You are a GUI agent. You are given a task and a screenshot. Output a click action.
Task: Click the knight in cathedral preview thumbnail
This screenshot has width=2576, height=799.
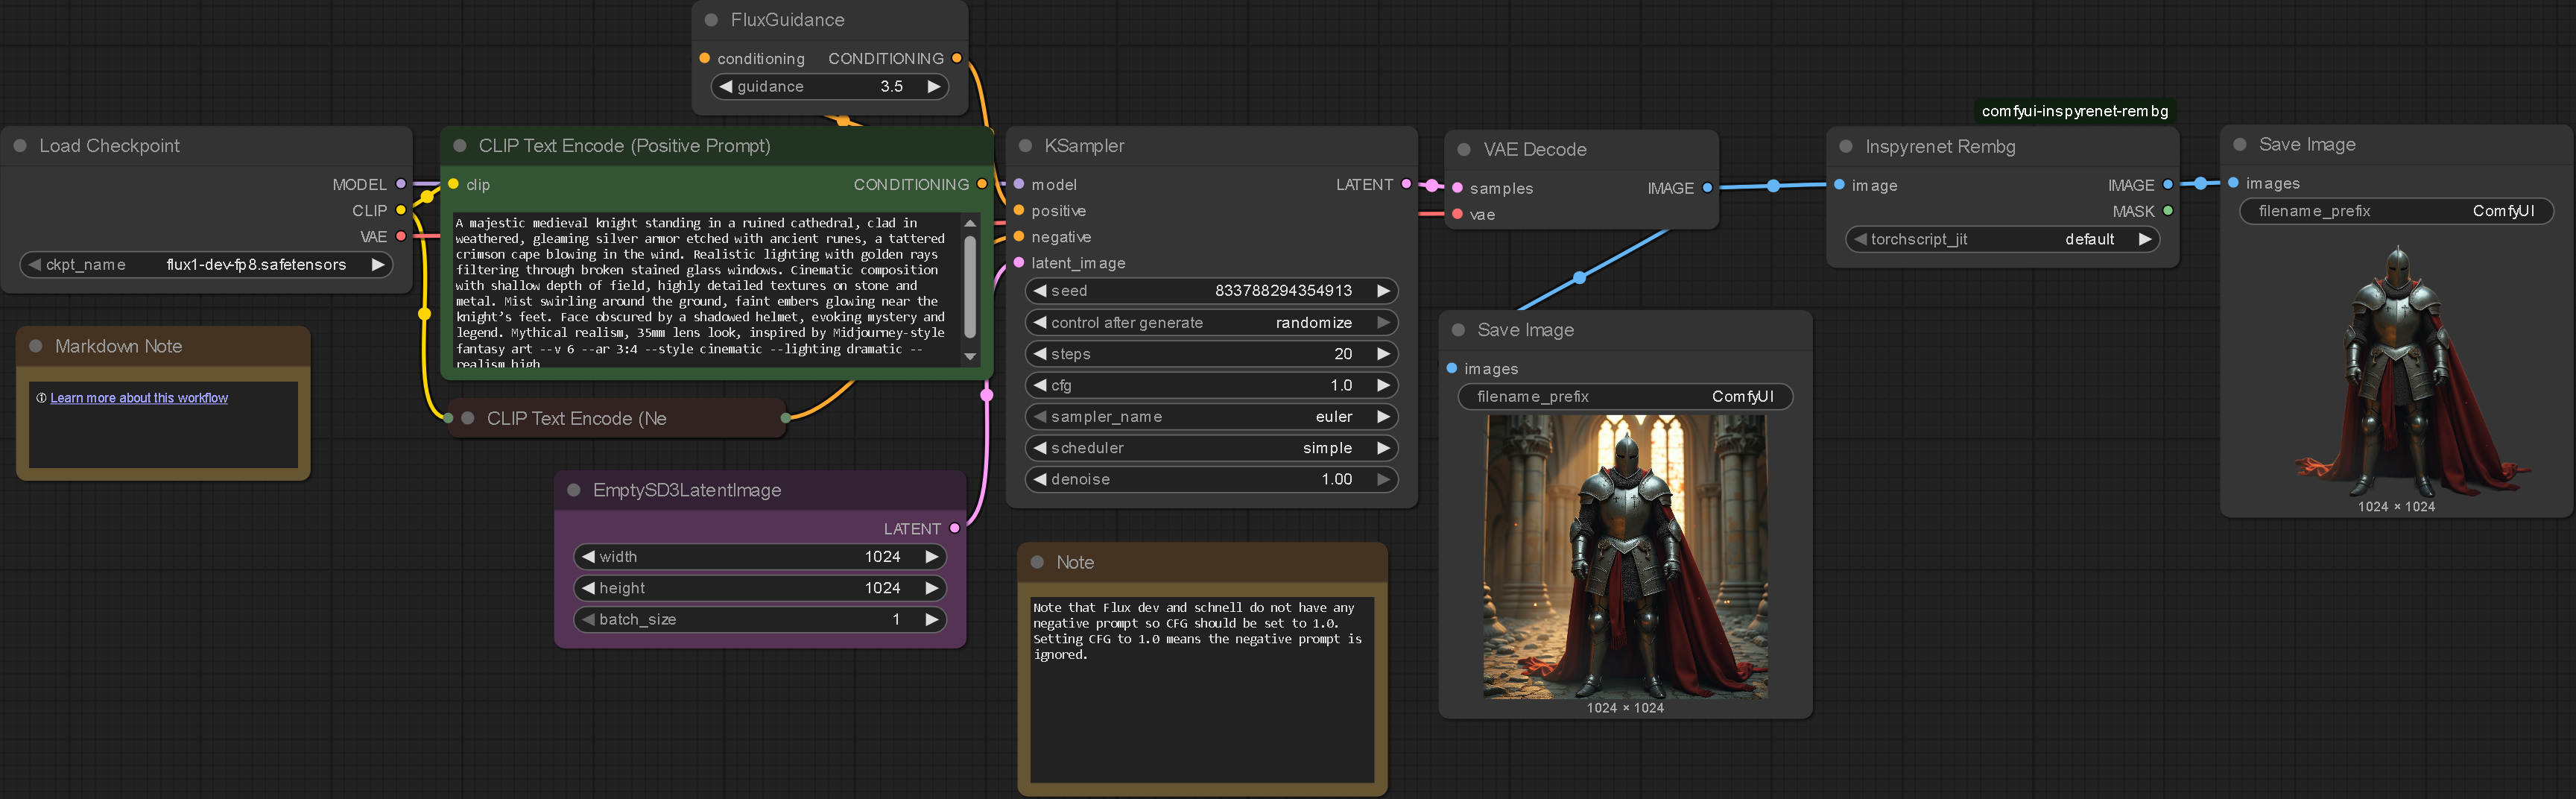[1625, 557]
